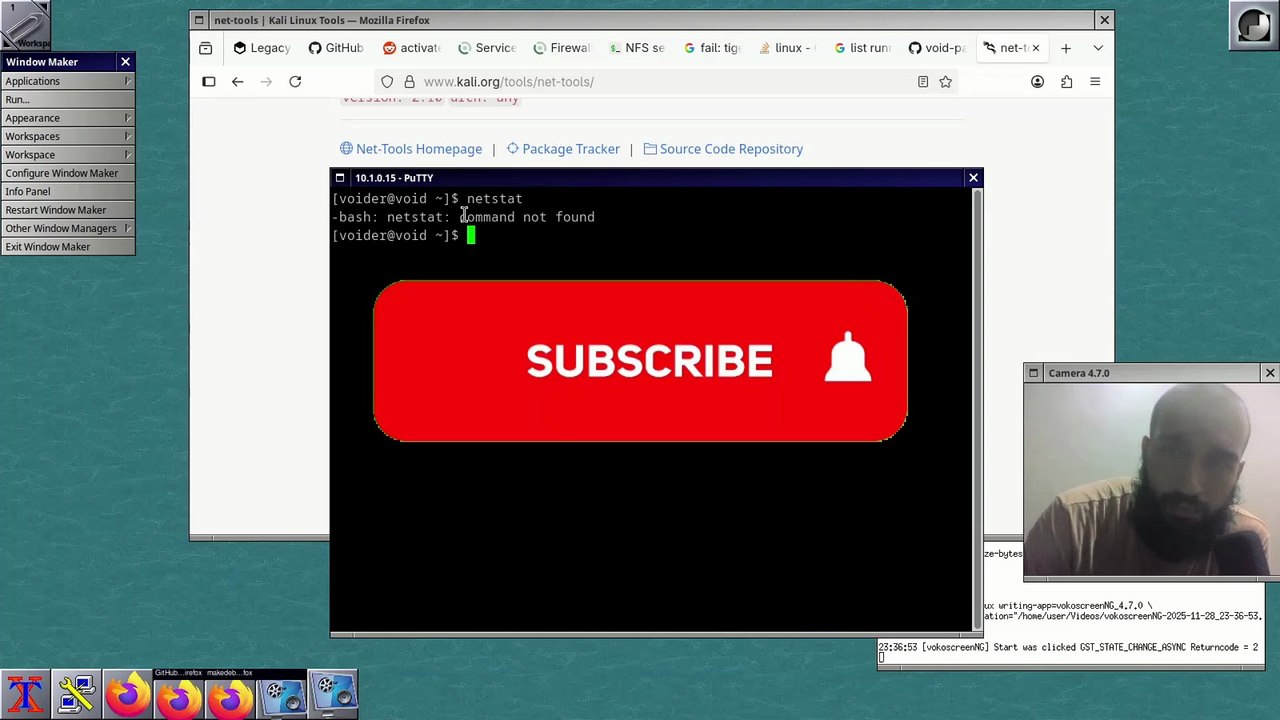Viewport: 1280px width, 720px height.
Task: Open the Package Tracker link
Action: click(x=562, y=149)
